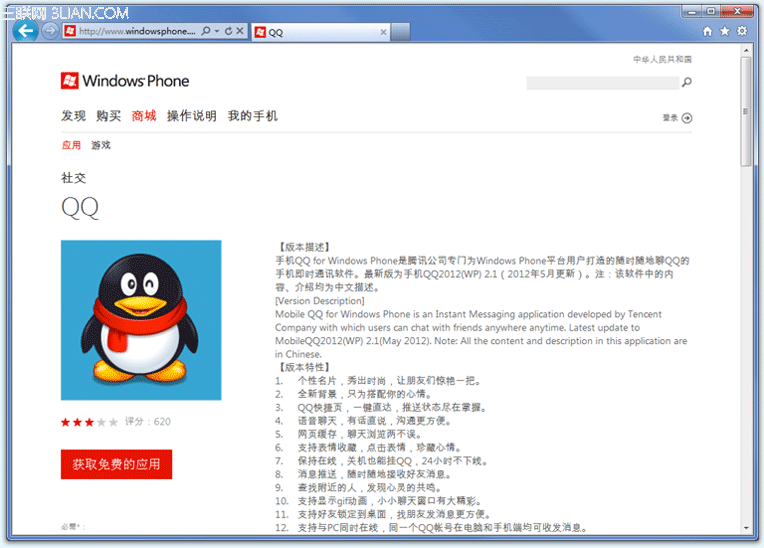This screenshot has width=764, height=548.
Task: Click the browser forward arrow button
Action: [49, 31]
